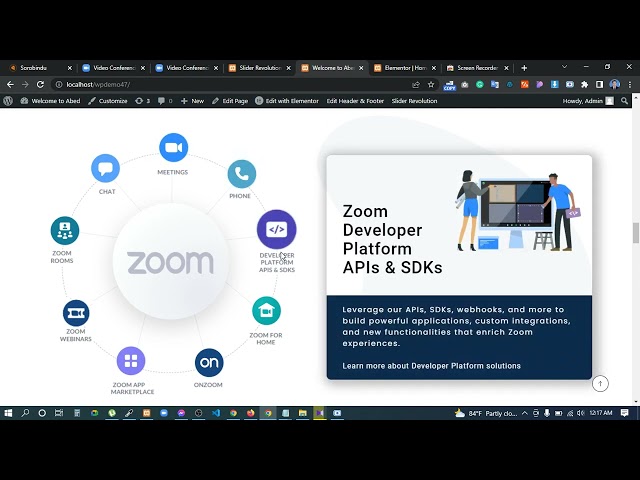
Task: Click the share page icon in address bar
Action: [x=416, y=84]
